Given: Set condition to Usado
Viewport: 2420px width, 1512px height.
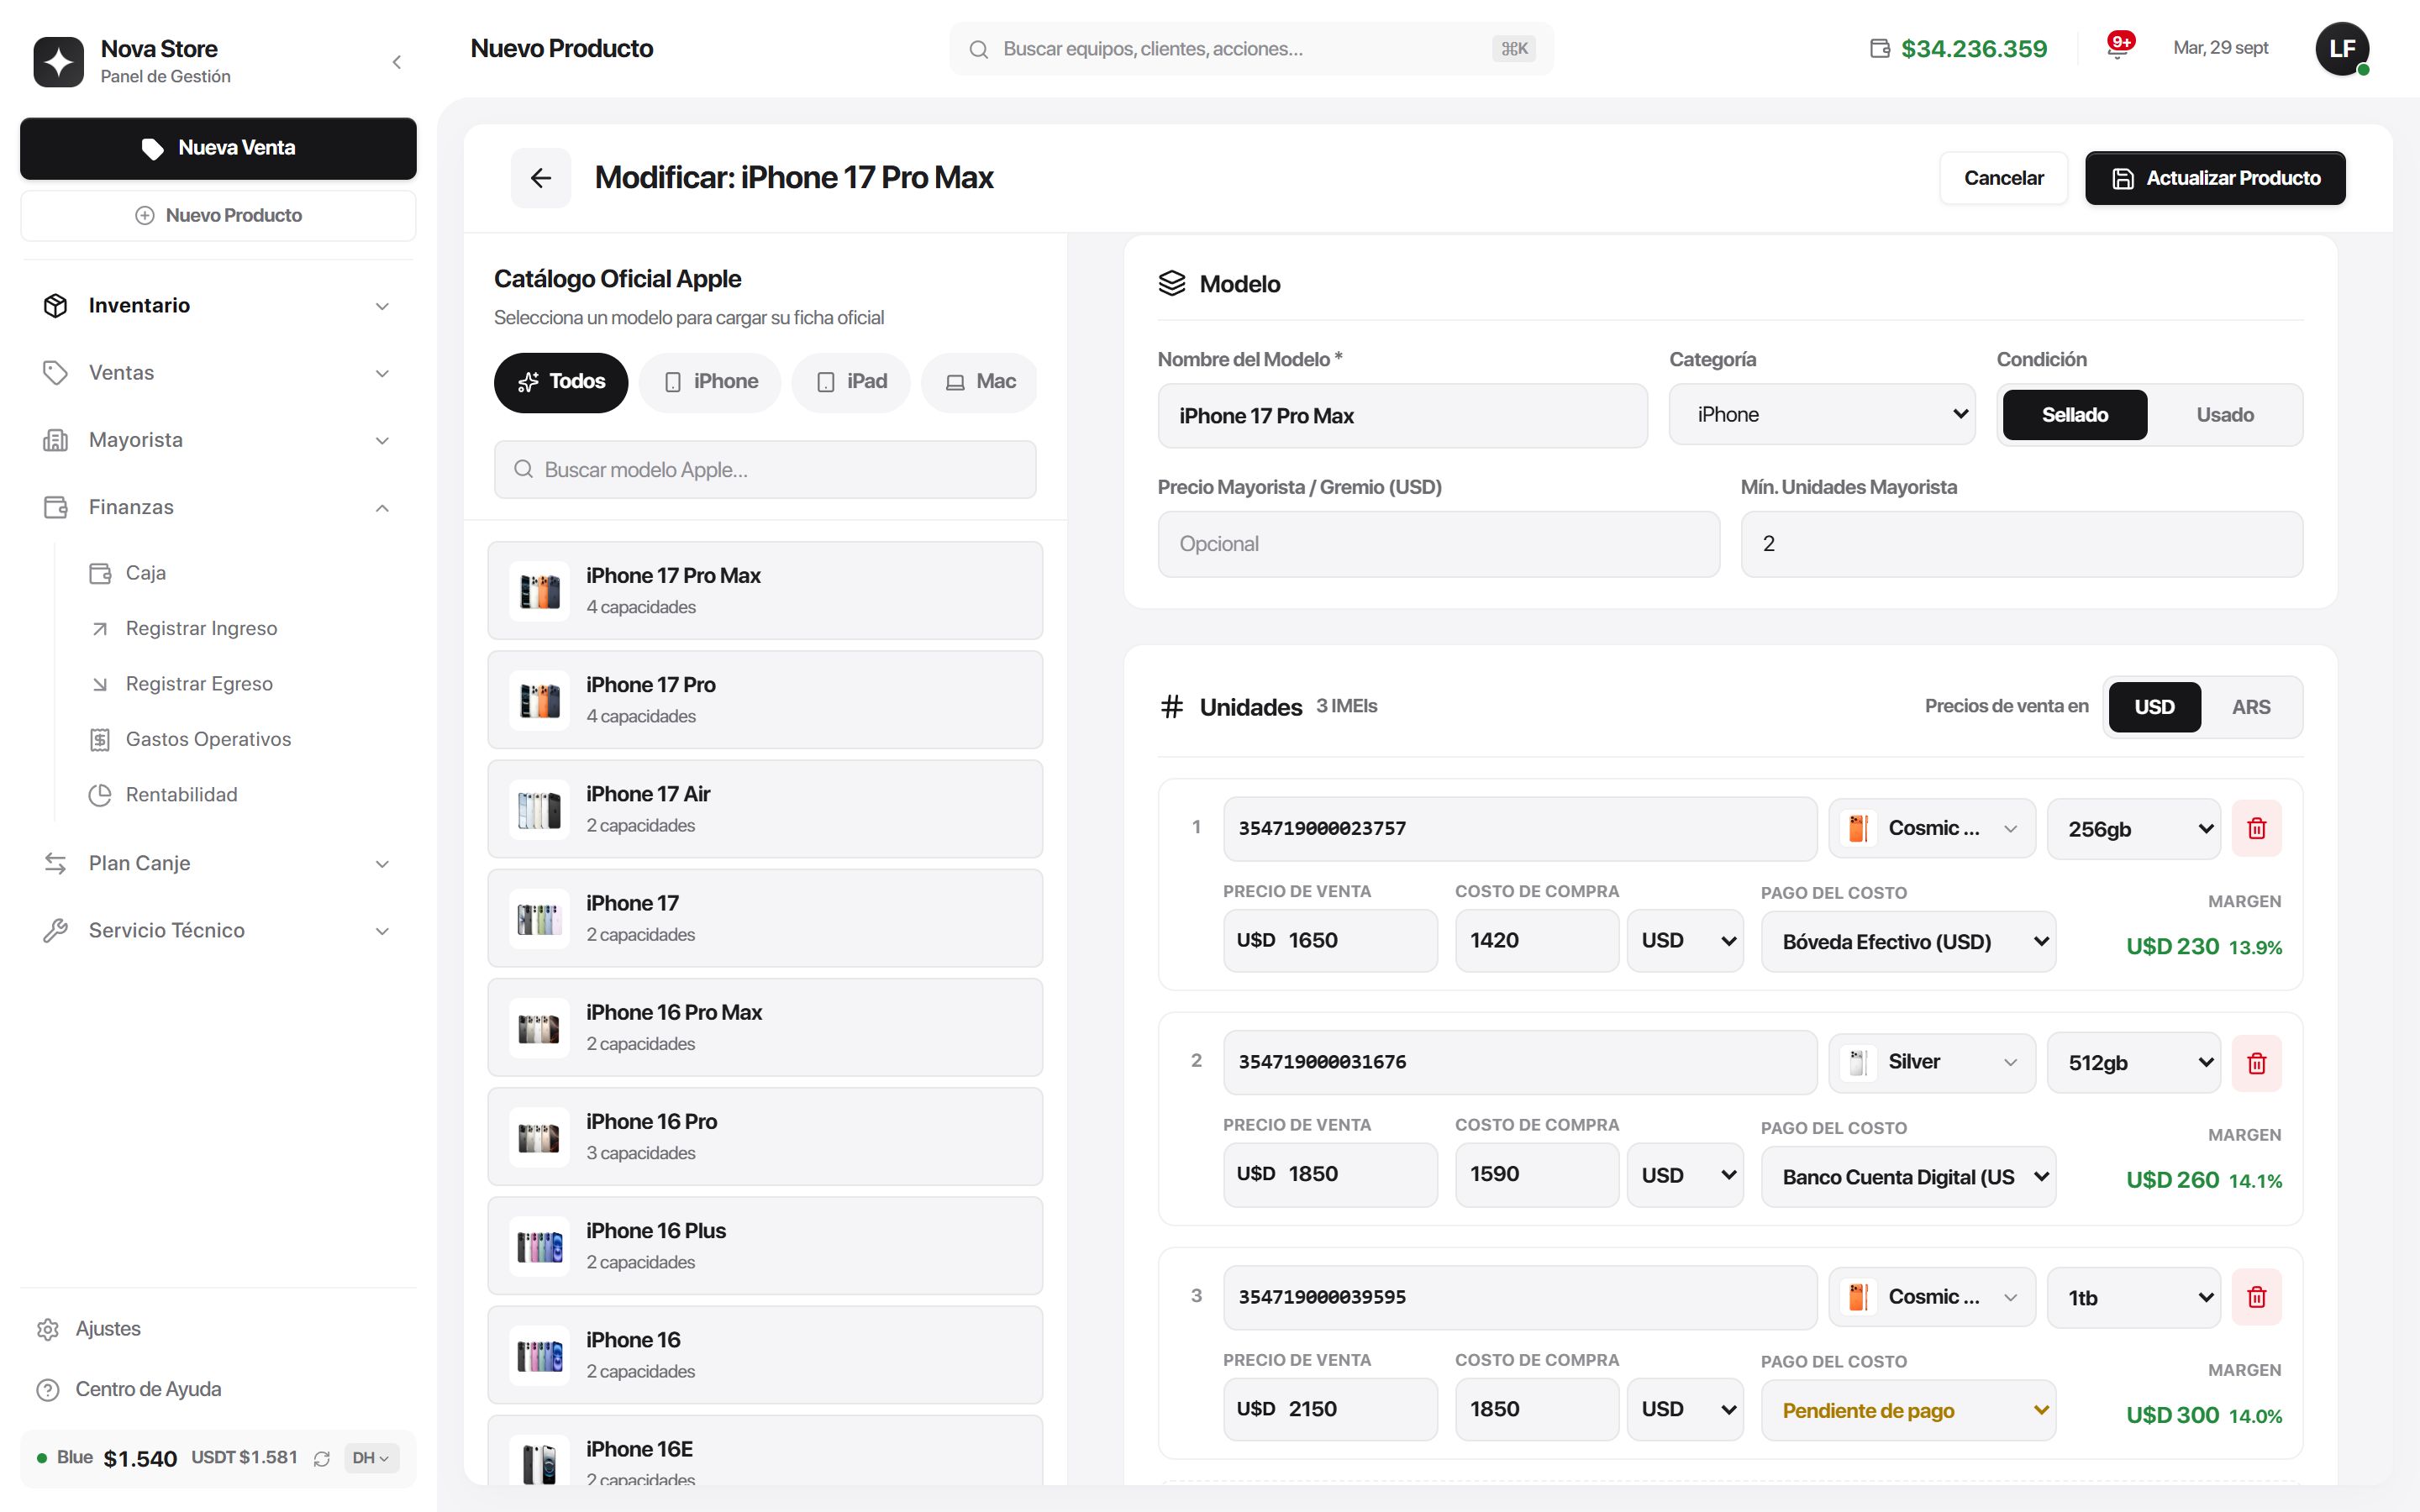Looking at the screenshot, I should pos(2224,415).
